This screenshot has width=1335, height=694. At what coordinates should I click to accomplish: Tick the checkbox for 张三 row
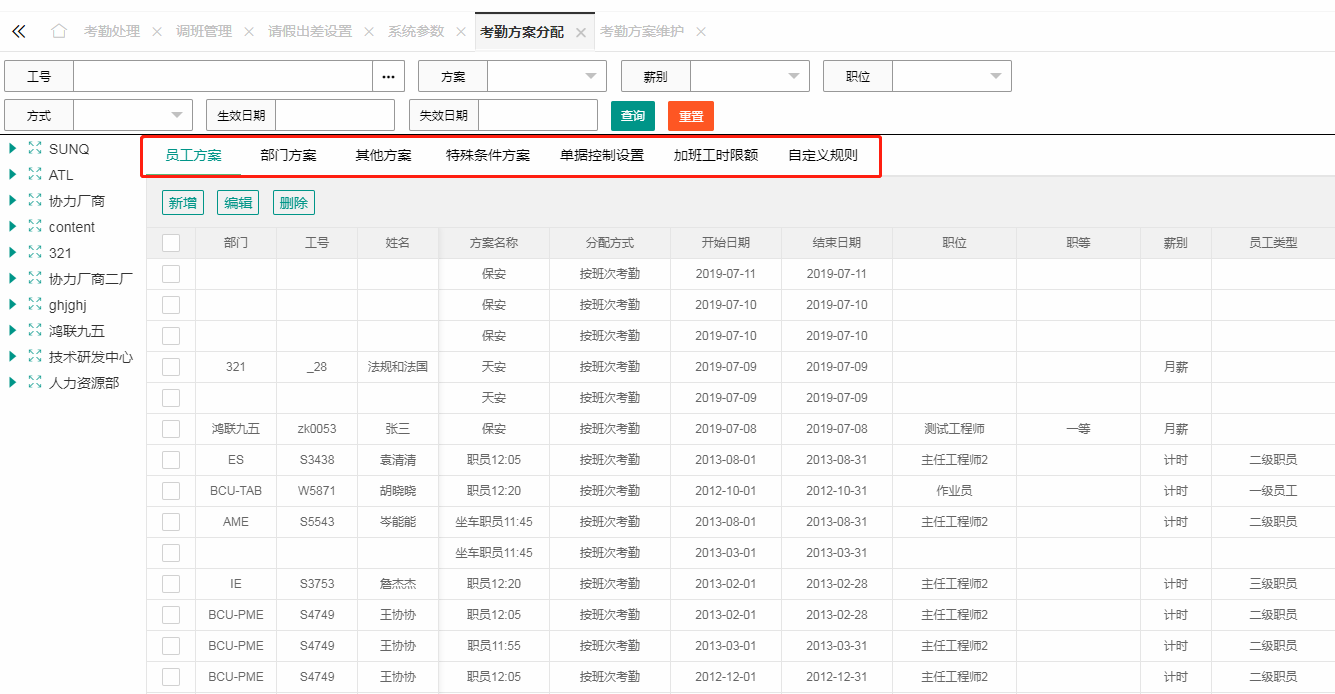[x=171, y=429]
